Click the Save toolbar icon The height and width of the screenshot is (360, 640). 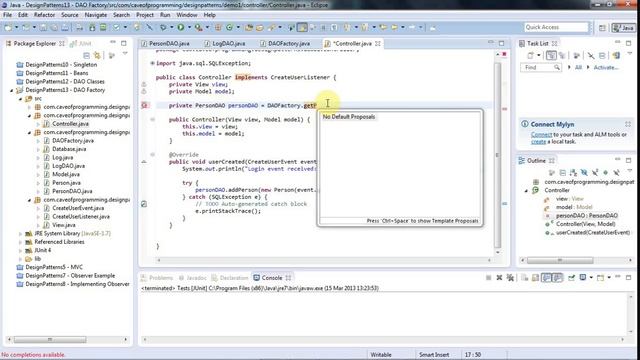click(x=43, y=27)
